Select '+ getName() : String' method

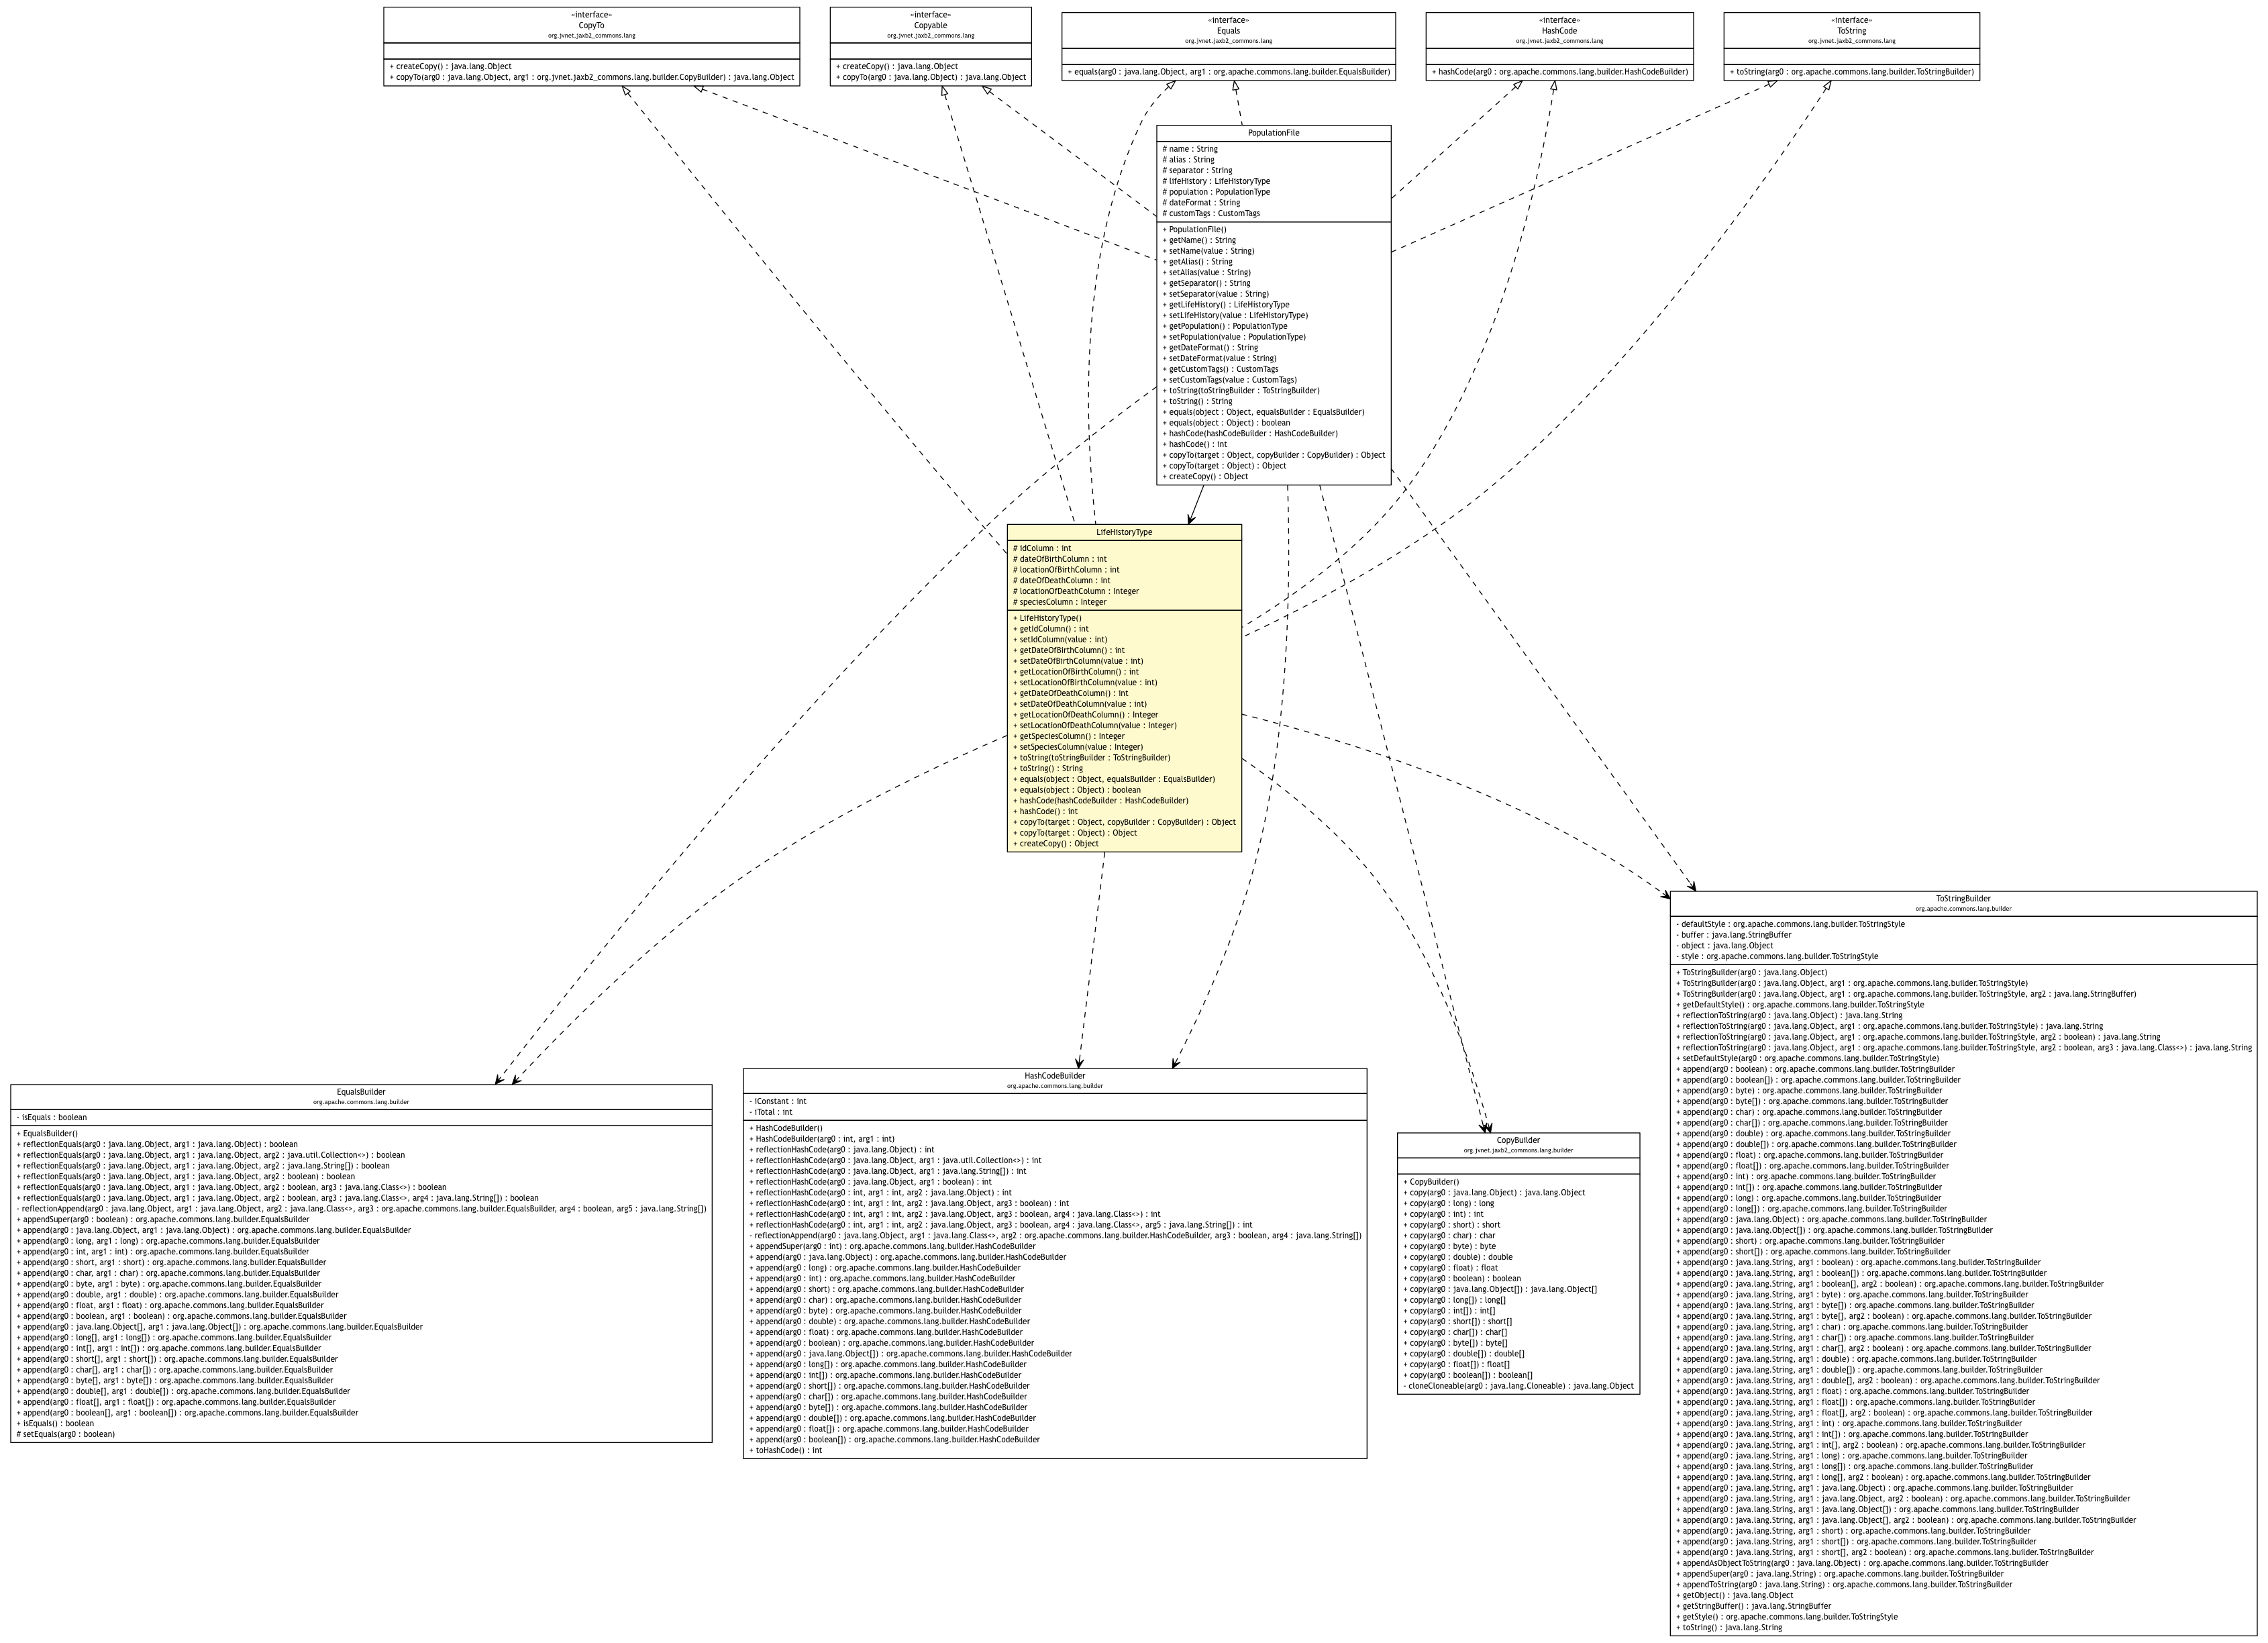point(1199,241)
